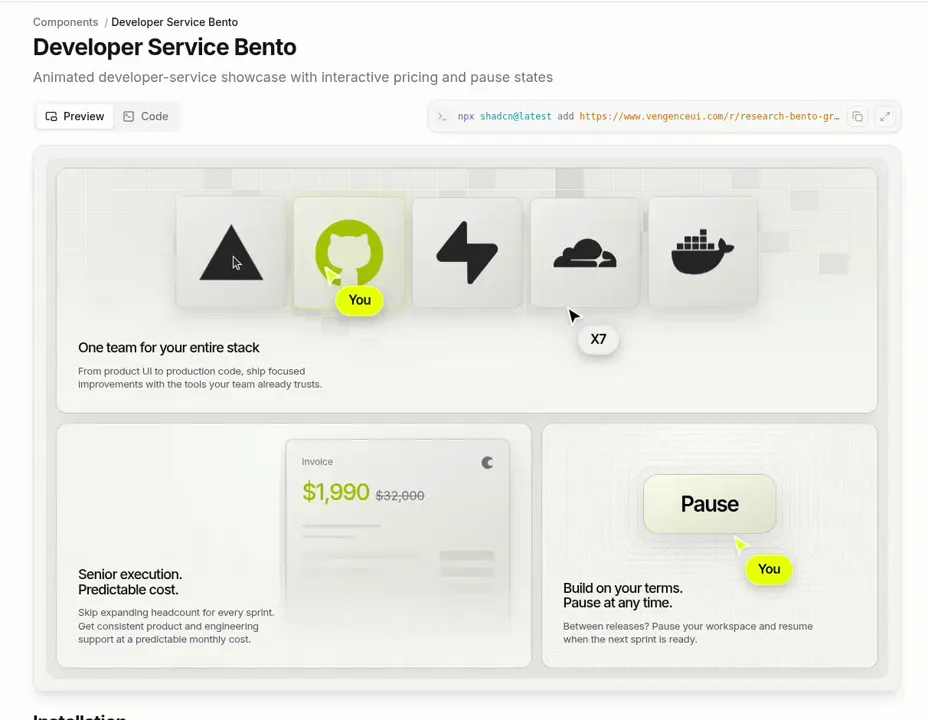Click the Developer Service Bento page title

tap(165, 47)
